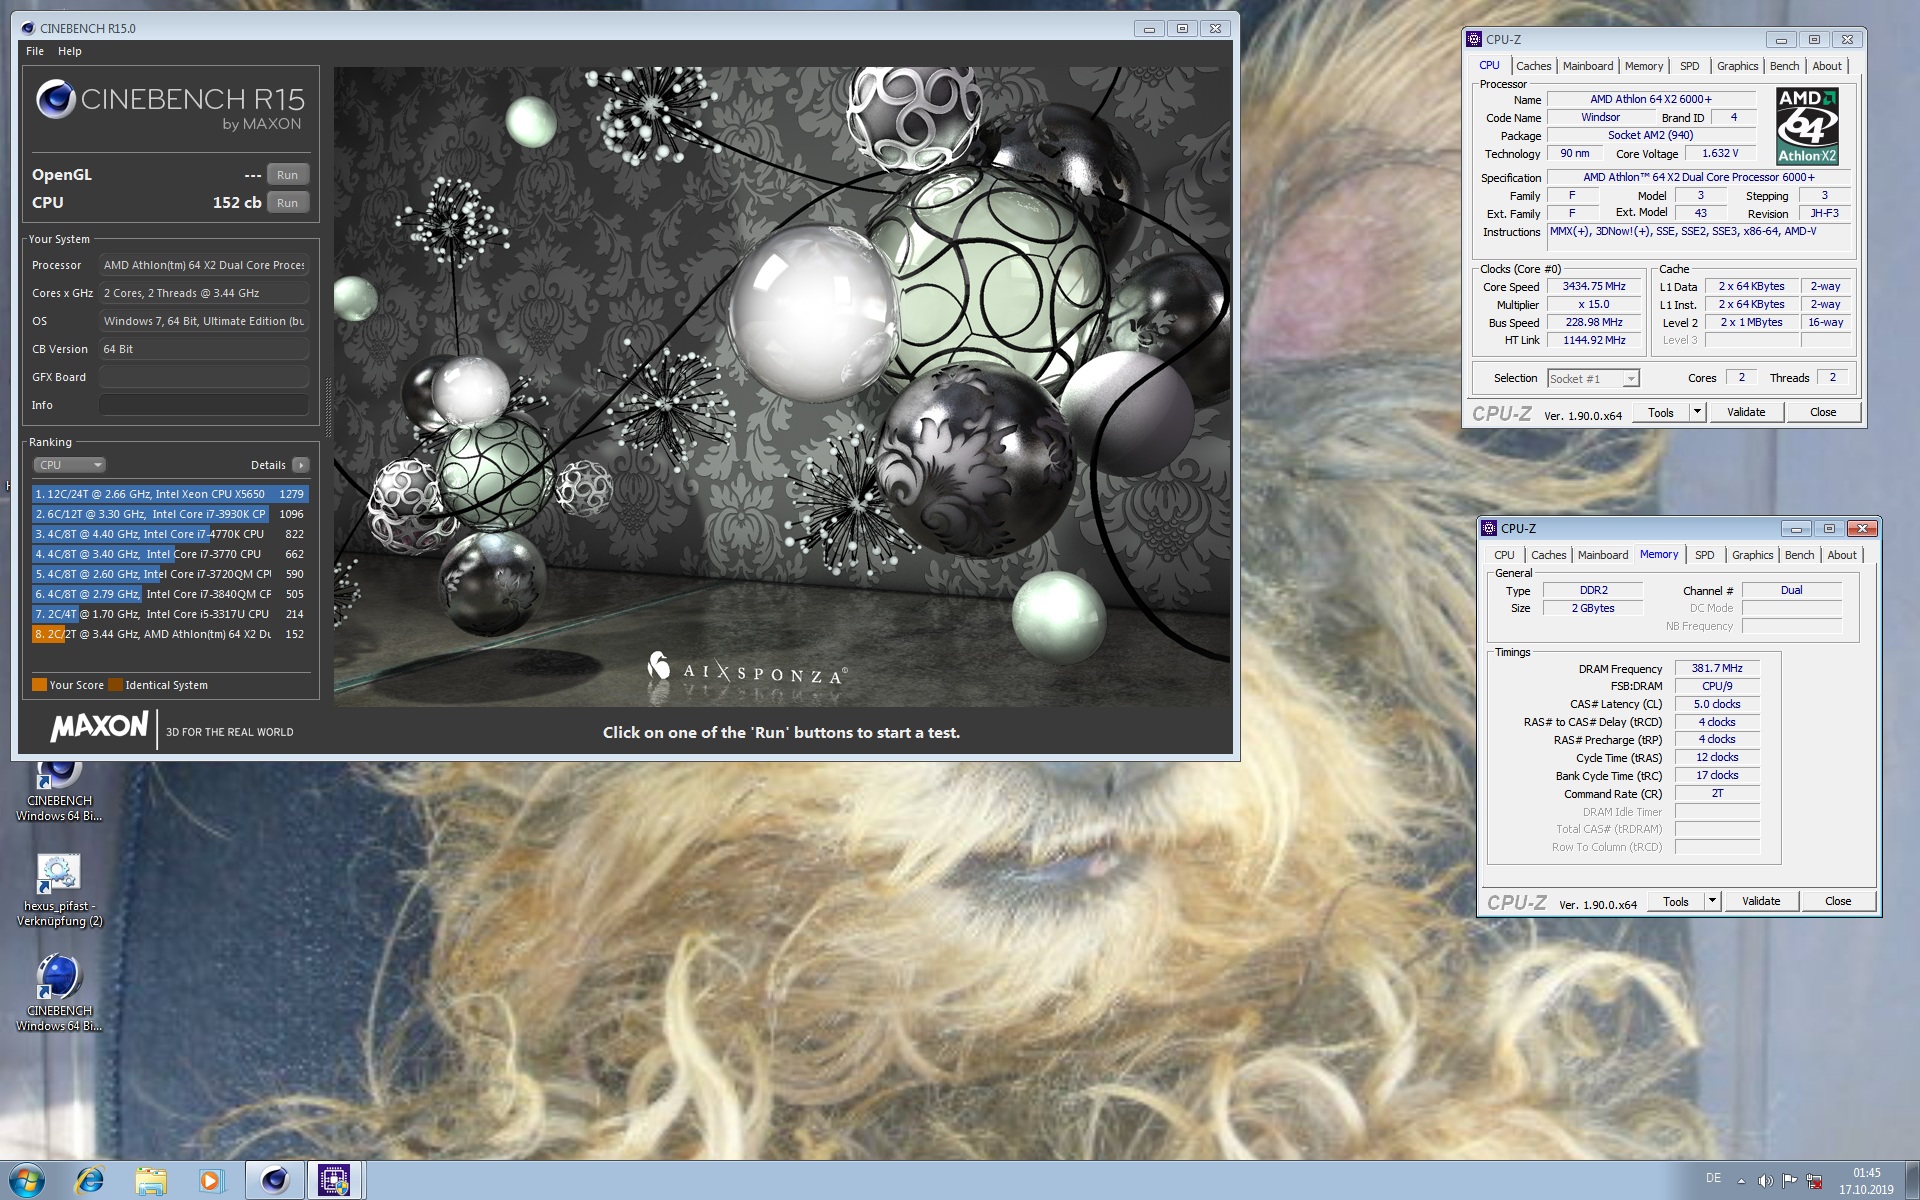Click Tools button in lower CPU-Z window
Viewport: 1920px width, 1200px height.
pyautogui.click(x=1676, y=901)
